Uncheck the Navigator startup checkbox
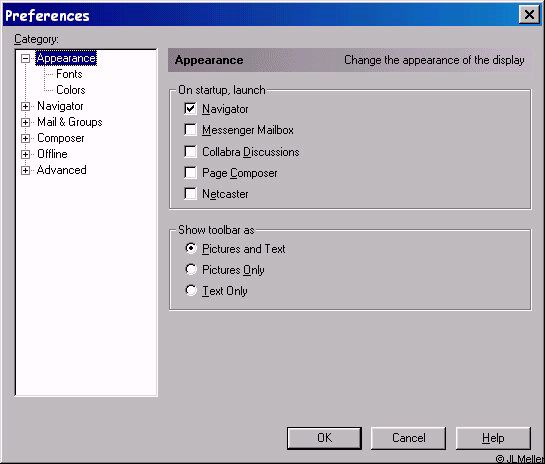Image resolution: width=545 pixels, height=464 pixels. coord(190,109)
